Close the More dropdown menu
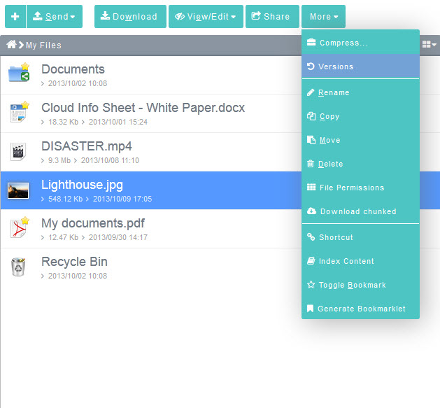Screen dimensions: 440x408 pyautogui.click(x=323, y=16)
